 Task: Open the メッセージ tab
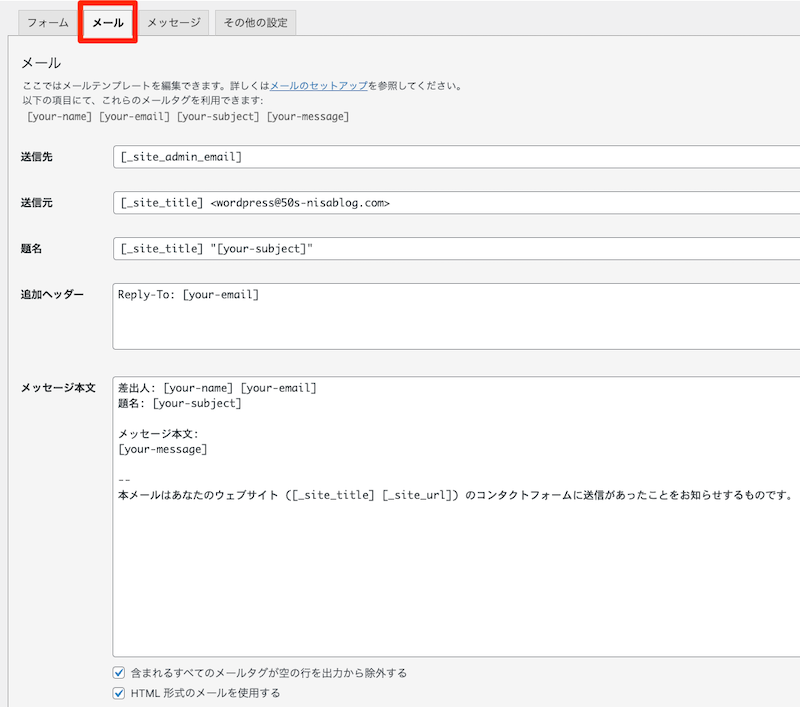tap(173, 22)
